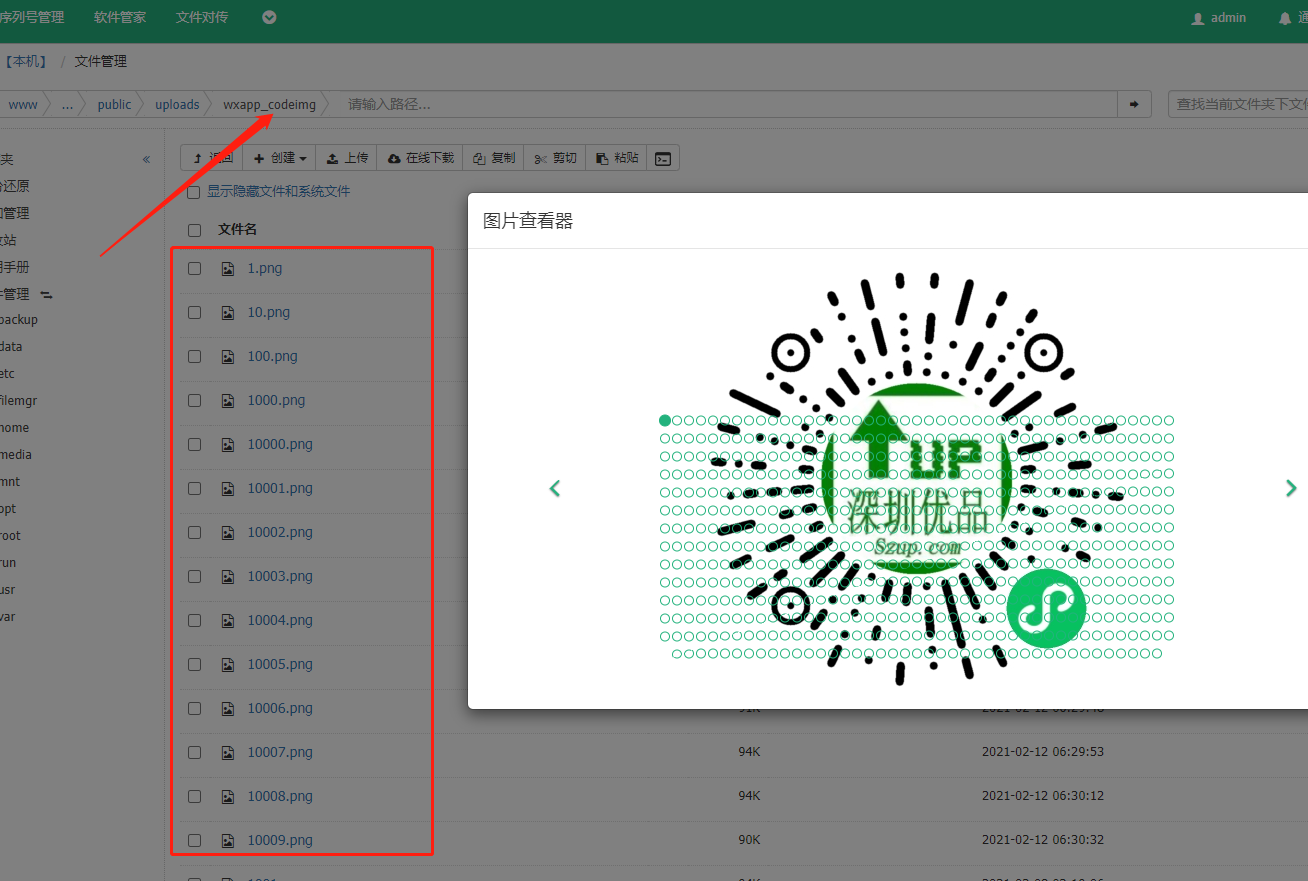Enable show hidden and system files checkbox
The image size is (1308, 881).
[194, 192]
